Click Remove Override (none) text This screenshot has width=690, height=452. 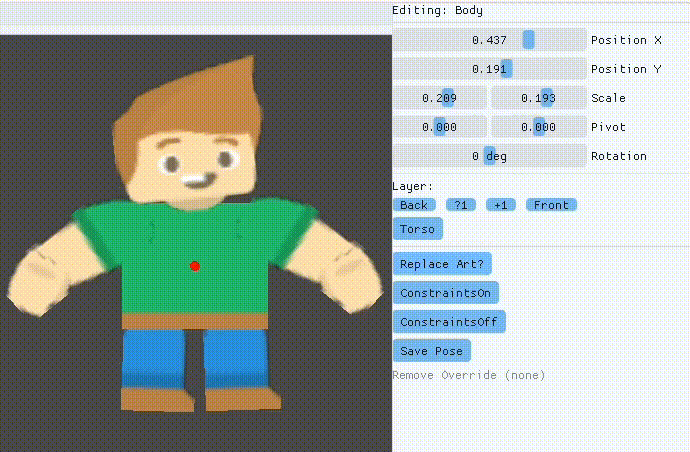[468, 375]
